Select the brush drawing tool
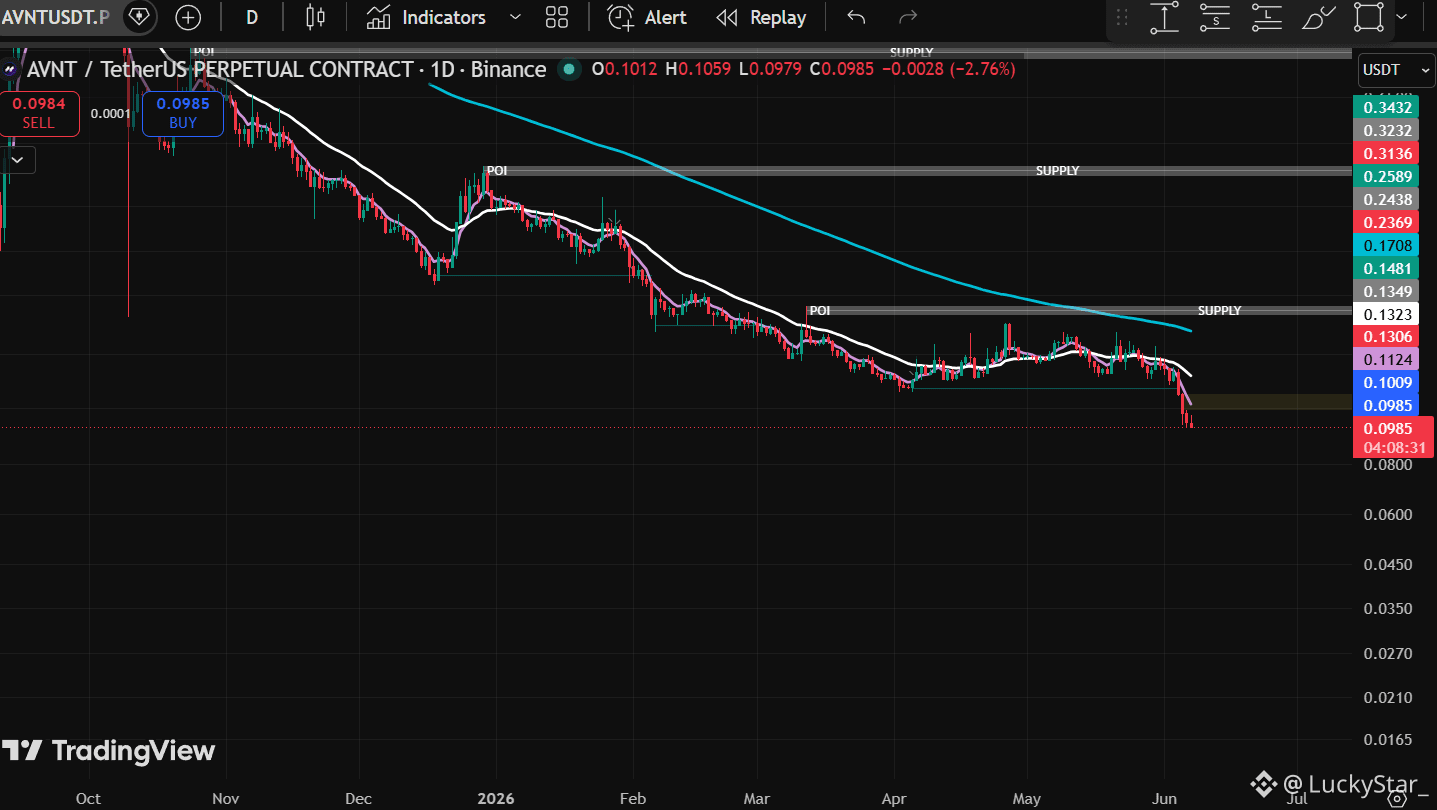This screenshot has width=1437, height=810. pyautogui.click(x=1319, y=17)
